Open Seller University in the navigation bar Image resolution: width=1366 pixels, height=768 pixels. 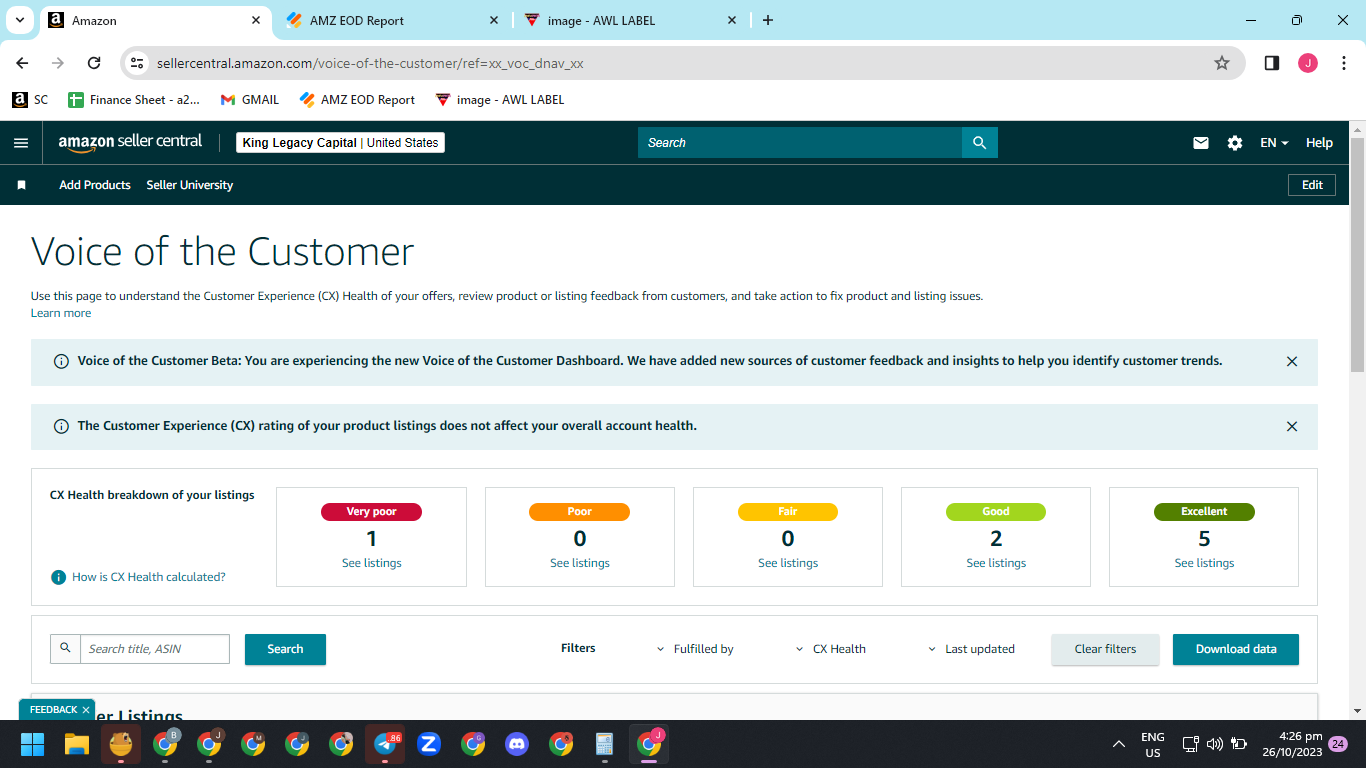point(190,185)
